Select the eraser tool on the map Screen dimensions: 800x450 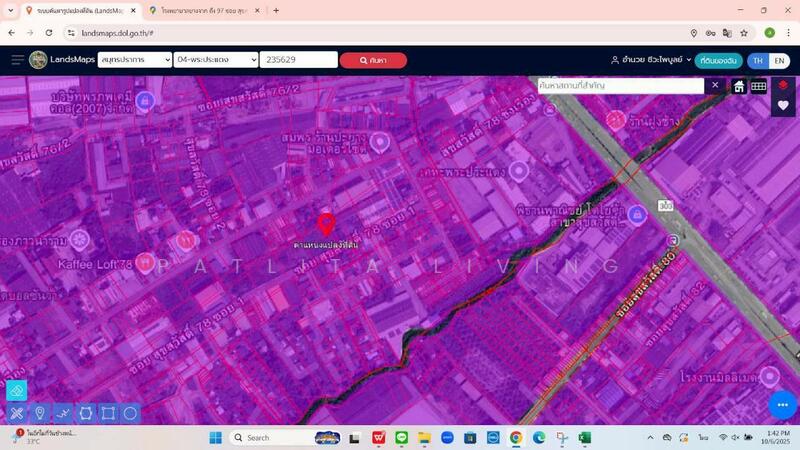coord(17,391)
